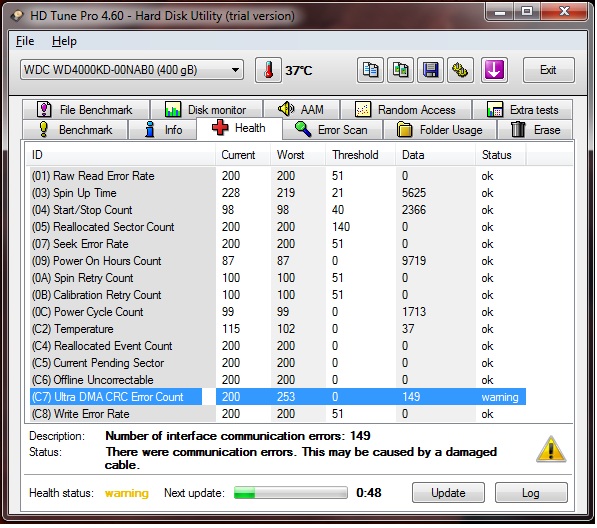Viewport: 597px width, 528px height.
Task: Click the purple download arrow icon
Action: click(494, 70)
